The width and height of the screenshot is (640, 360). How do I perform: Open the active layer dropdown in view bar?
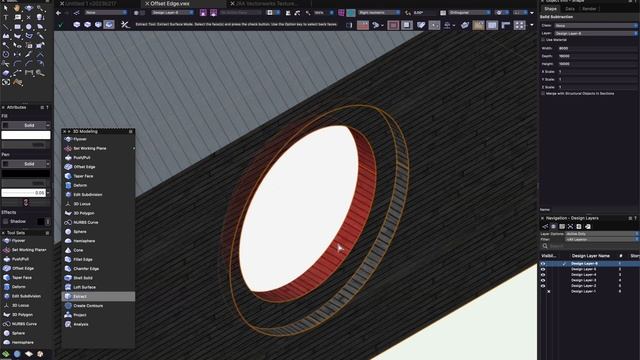[172, 13]
